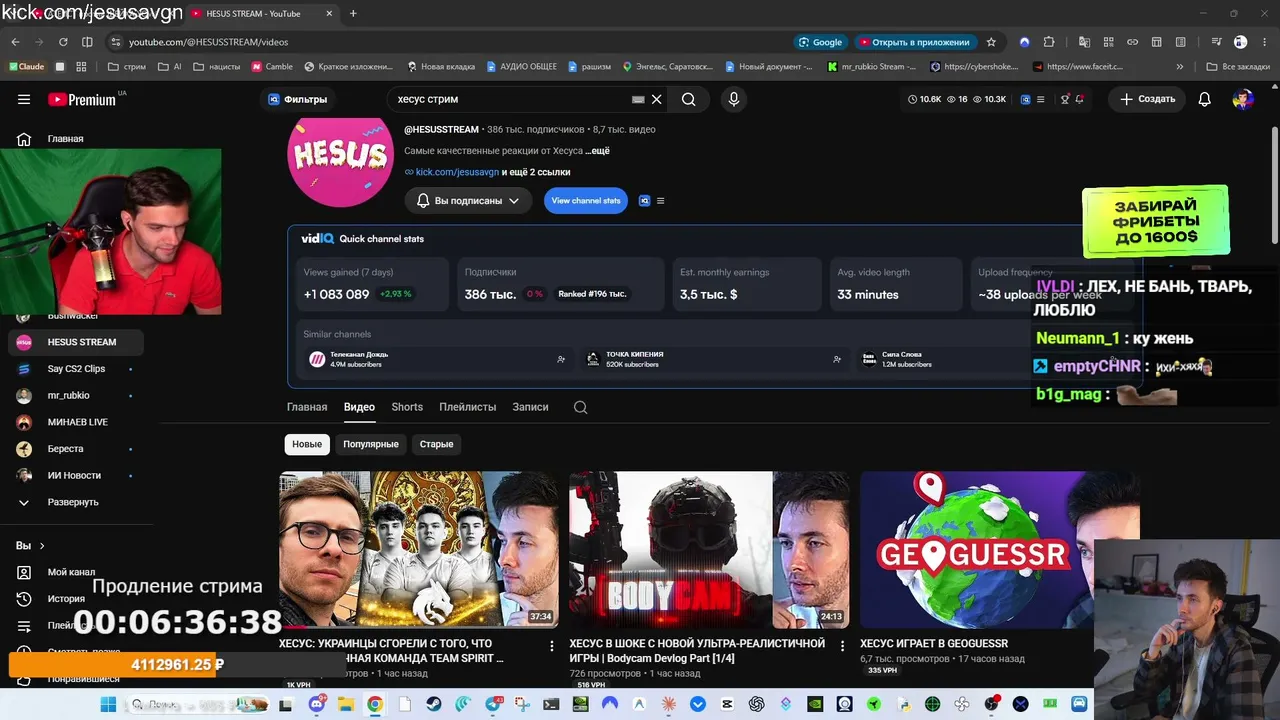Reload the page in Chrome
1280x720 pixels.
coord(63,42)
